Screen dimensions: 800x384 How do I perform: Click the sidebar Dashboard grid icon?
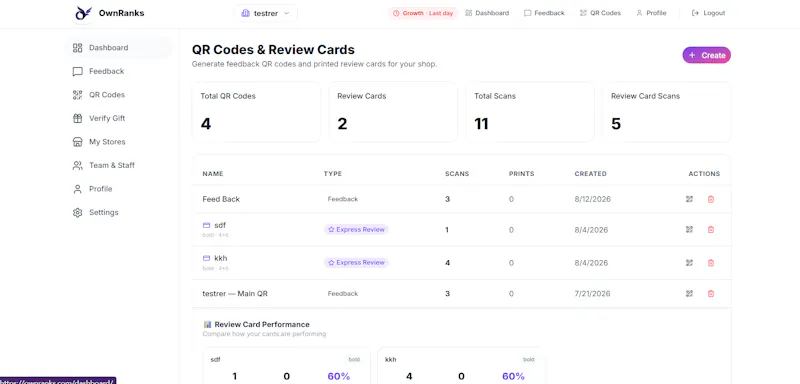tap(78, 48)
